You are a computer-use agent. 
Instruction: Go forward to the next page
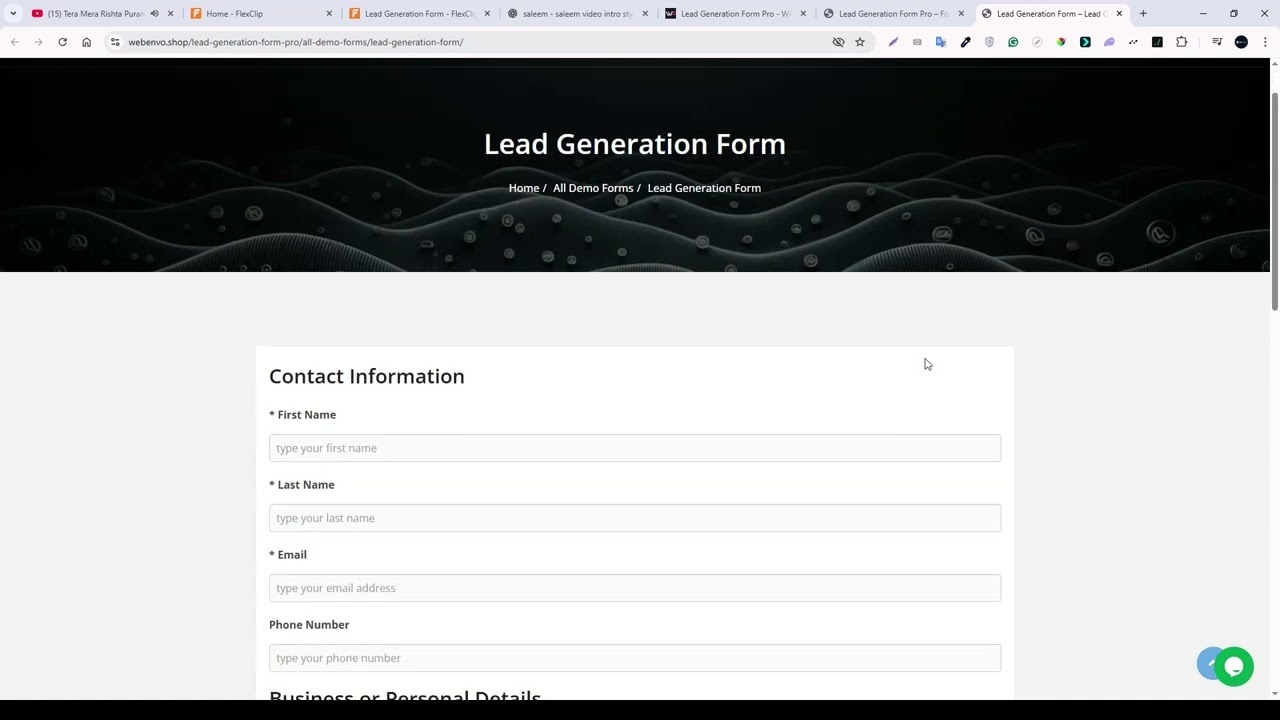38,42
